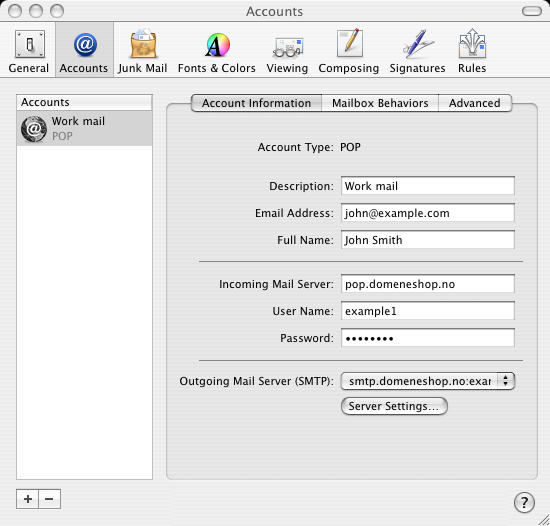Viewport: 550px width, 526px height.
Task: Add a new account with plus button
Action: (x=28, y=499)
